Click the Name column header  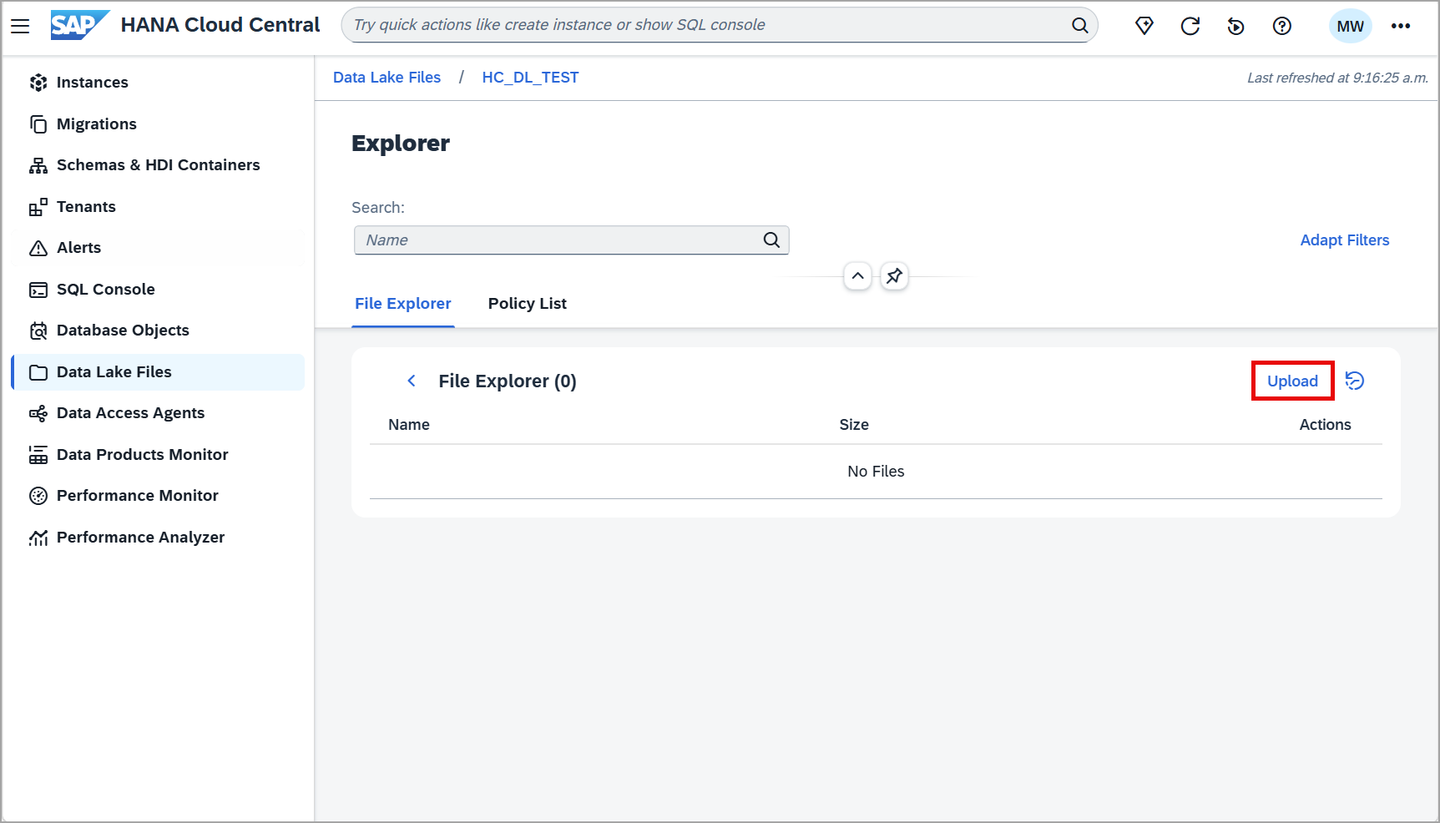tap(409, 425)
